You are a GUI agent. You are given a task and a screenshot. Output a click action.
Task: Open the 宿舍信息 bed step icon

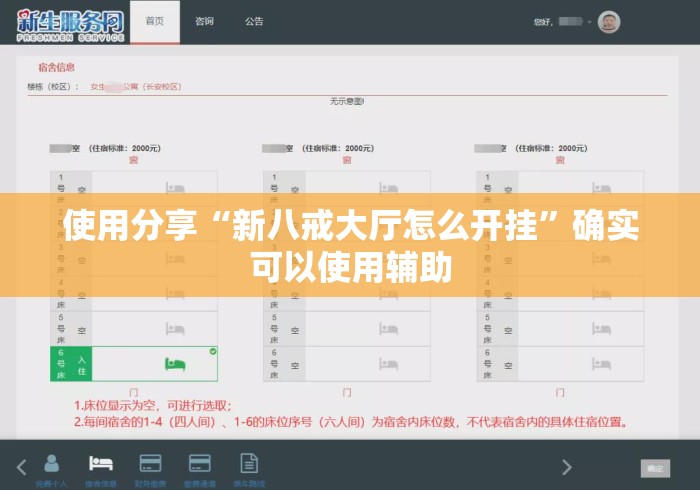(101, 463)
